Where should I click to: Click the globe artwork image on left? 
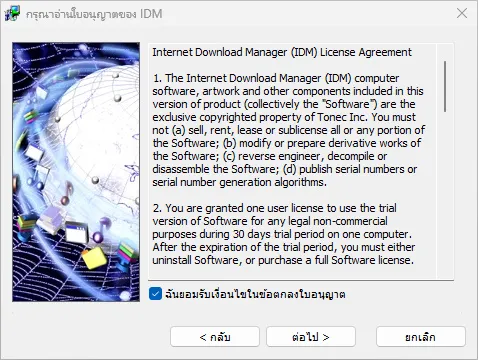click(76, 172)
